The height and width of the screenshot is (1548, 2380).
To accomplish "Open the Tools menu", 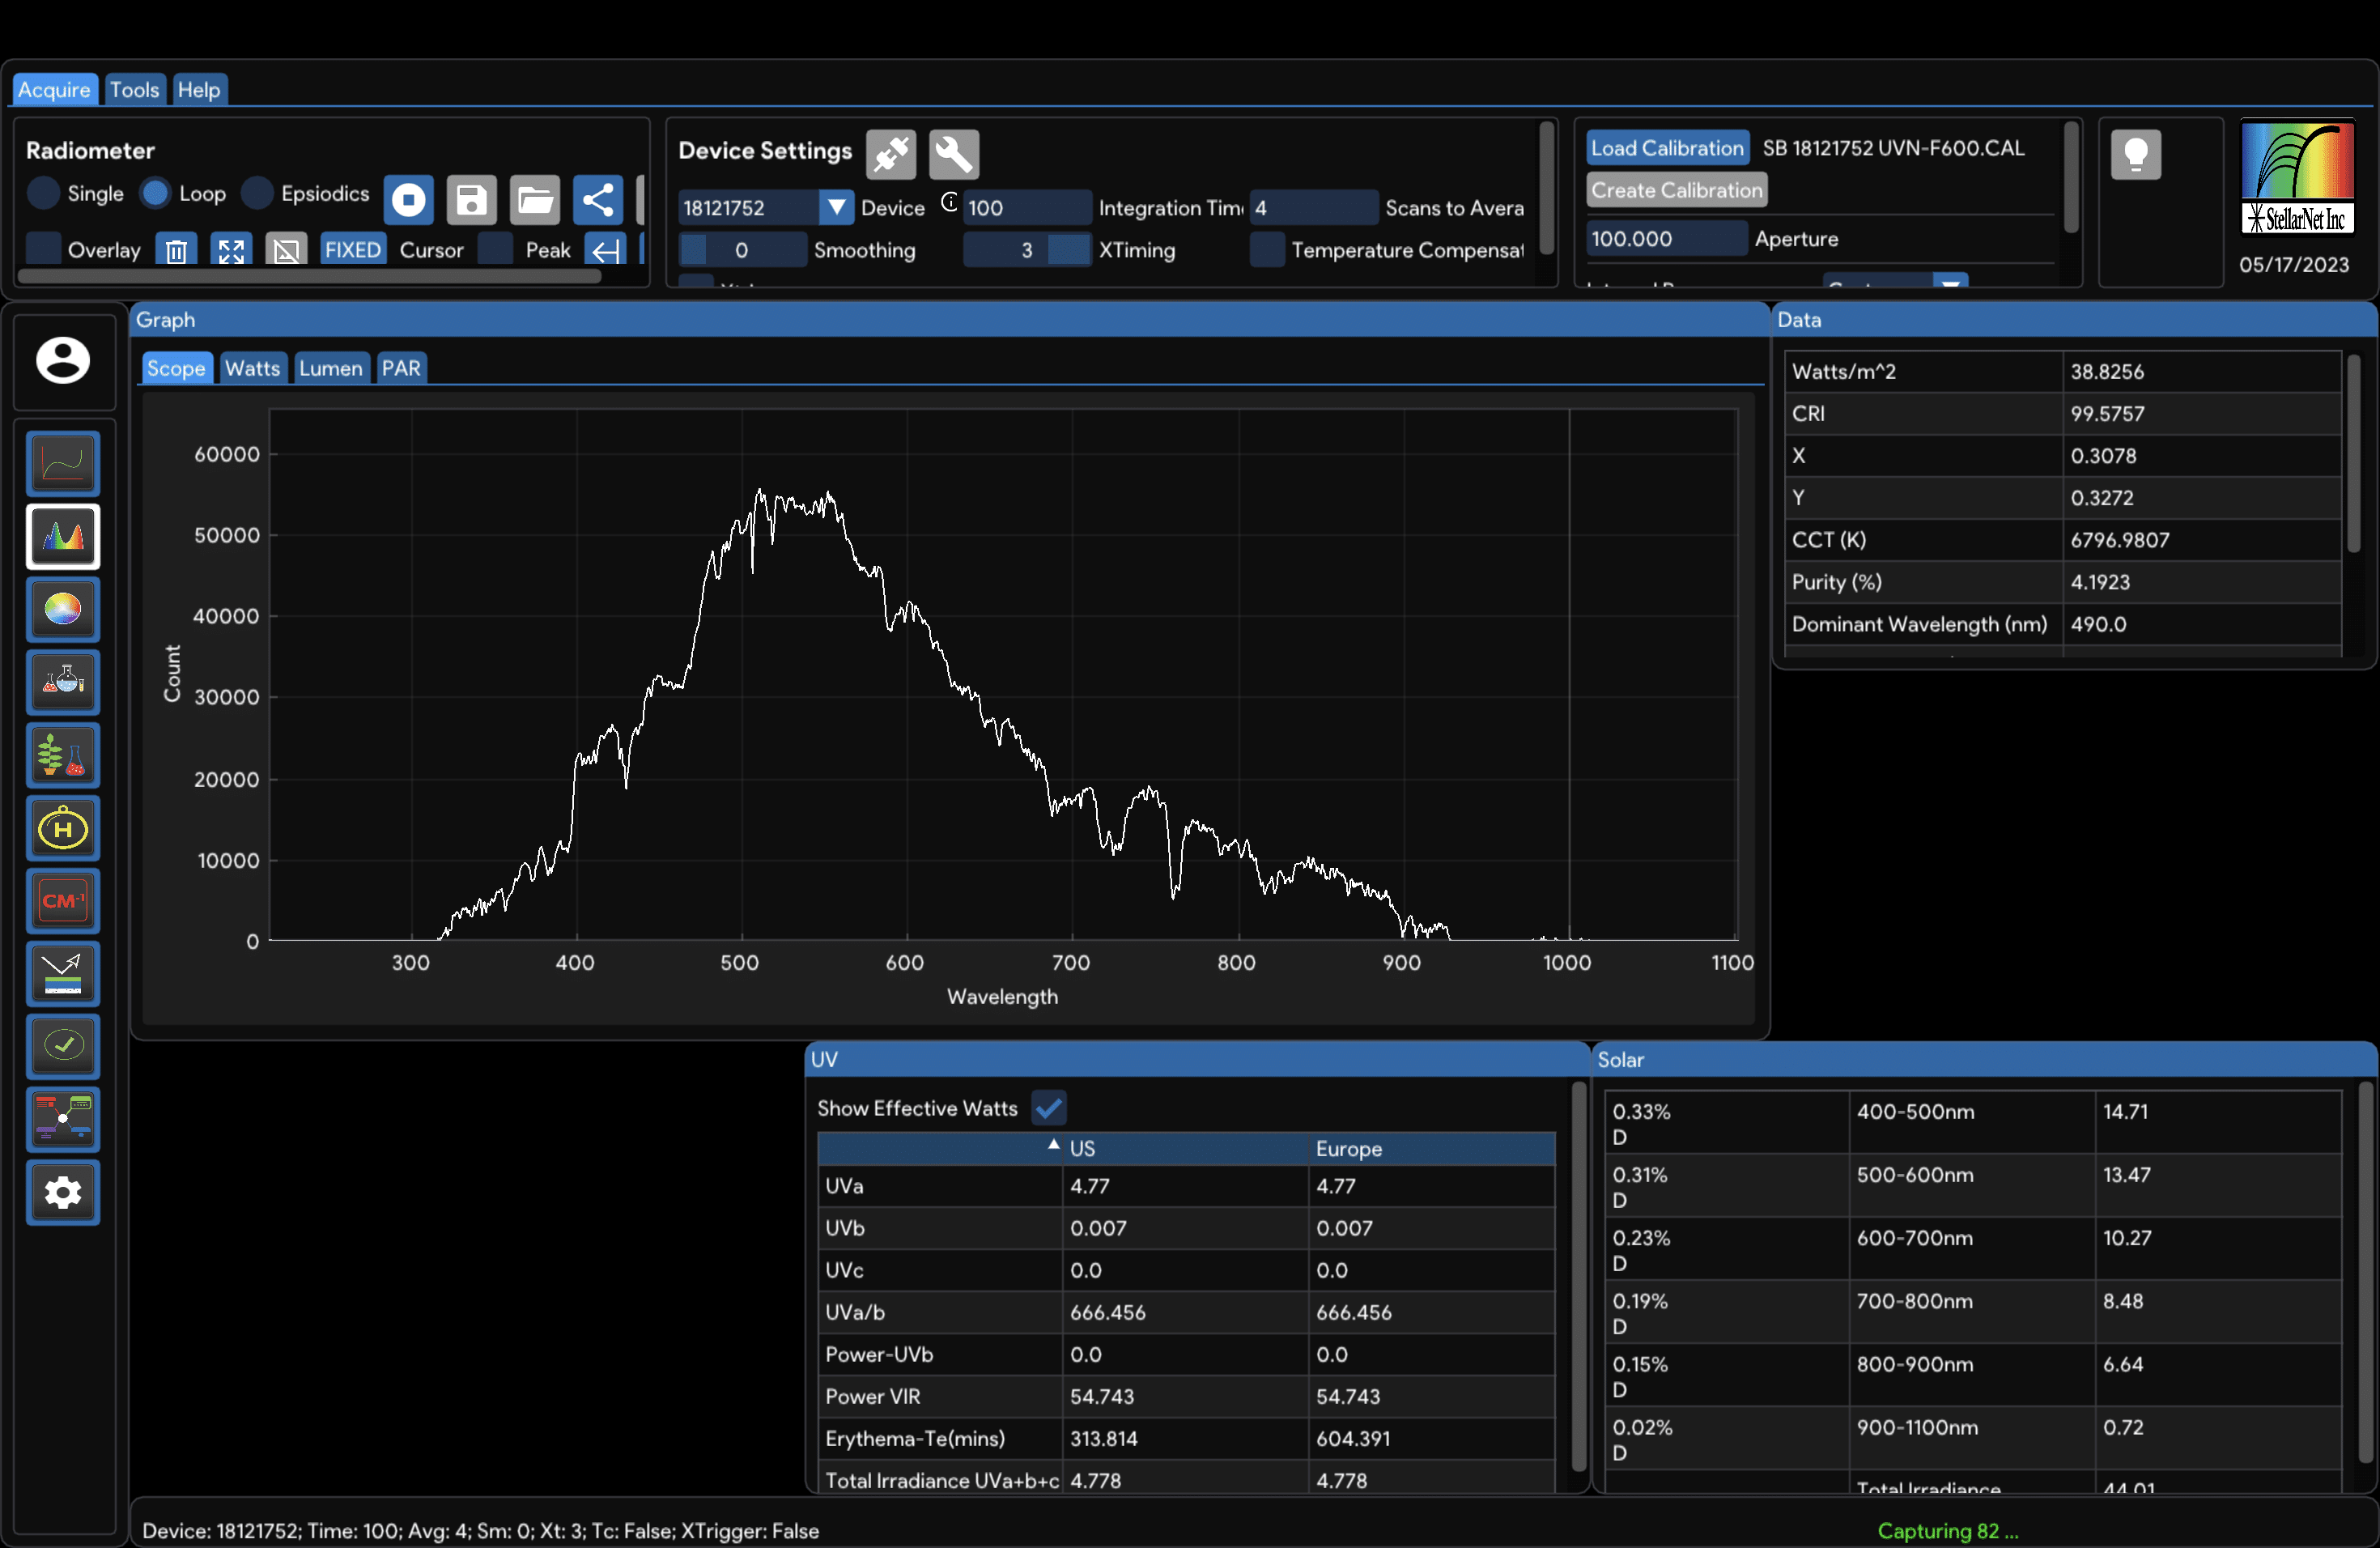I will pos(134,89).
